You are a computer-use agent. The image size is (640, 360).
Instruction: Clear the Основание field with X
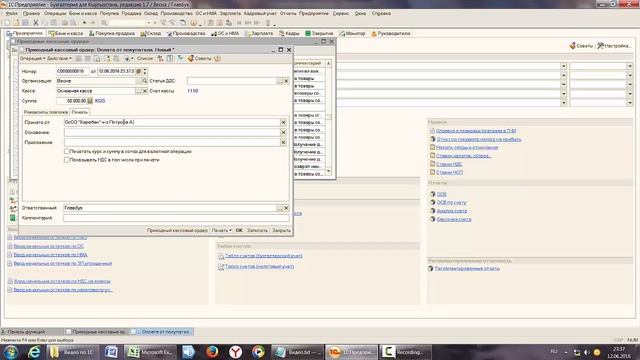tap(283, 132)
